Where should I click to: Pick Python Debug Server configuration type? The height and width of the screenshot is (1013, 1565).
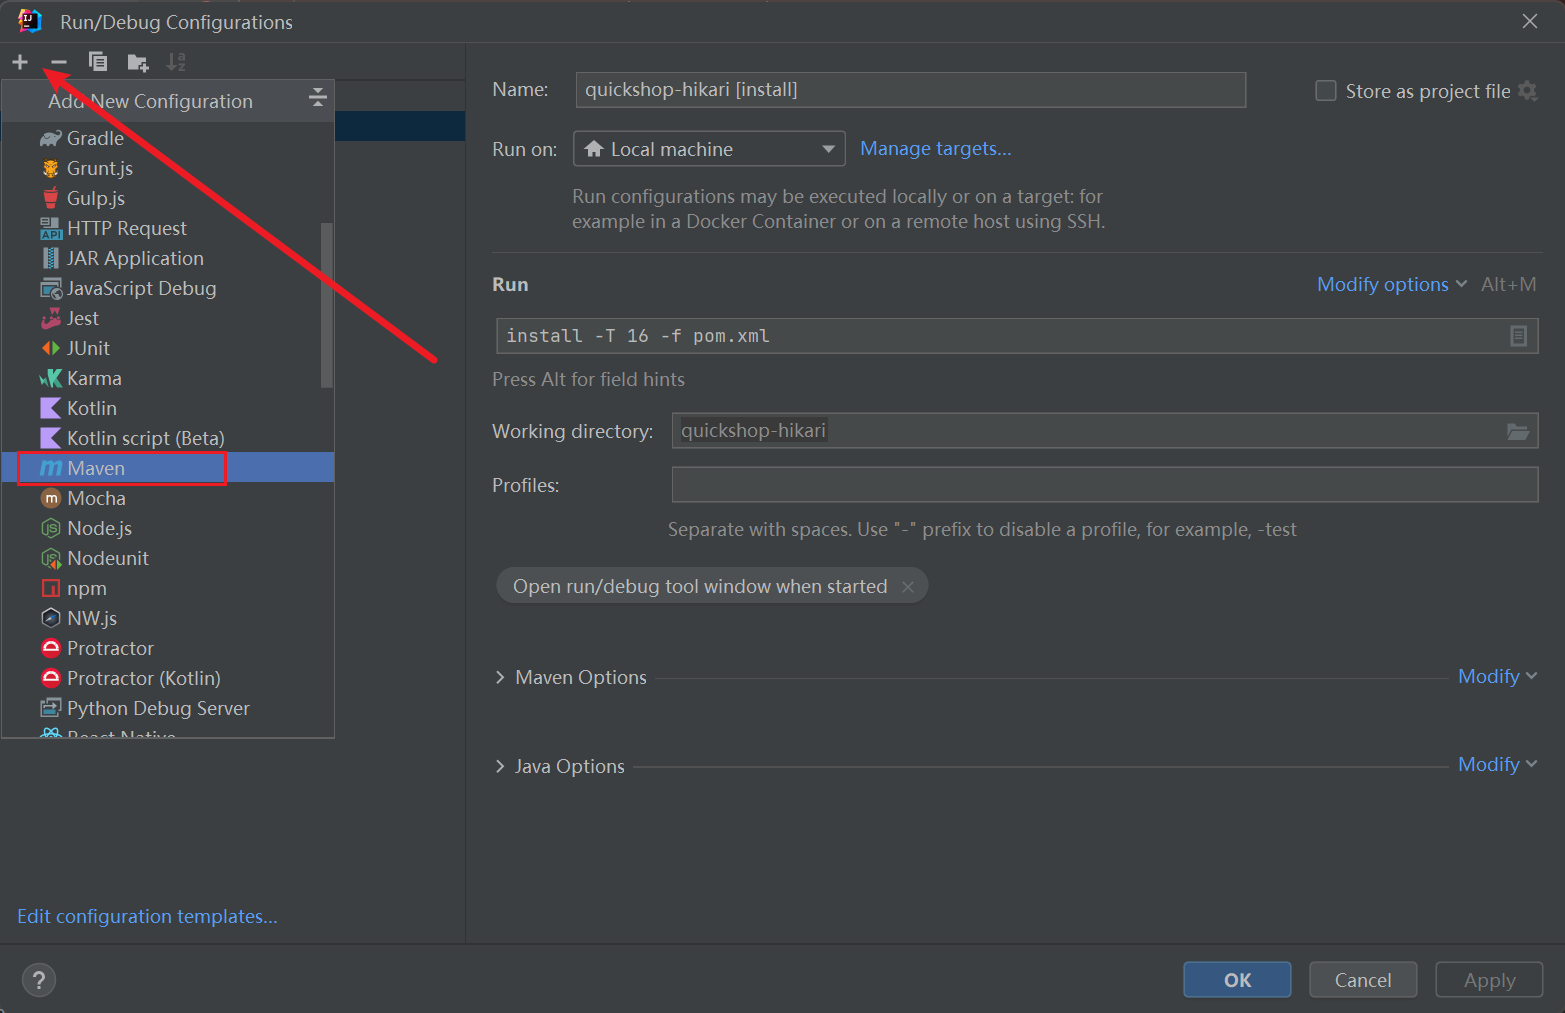(x=168, y=708)
